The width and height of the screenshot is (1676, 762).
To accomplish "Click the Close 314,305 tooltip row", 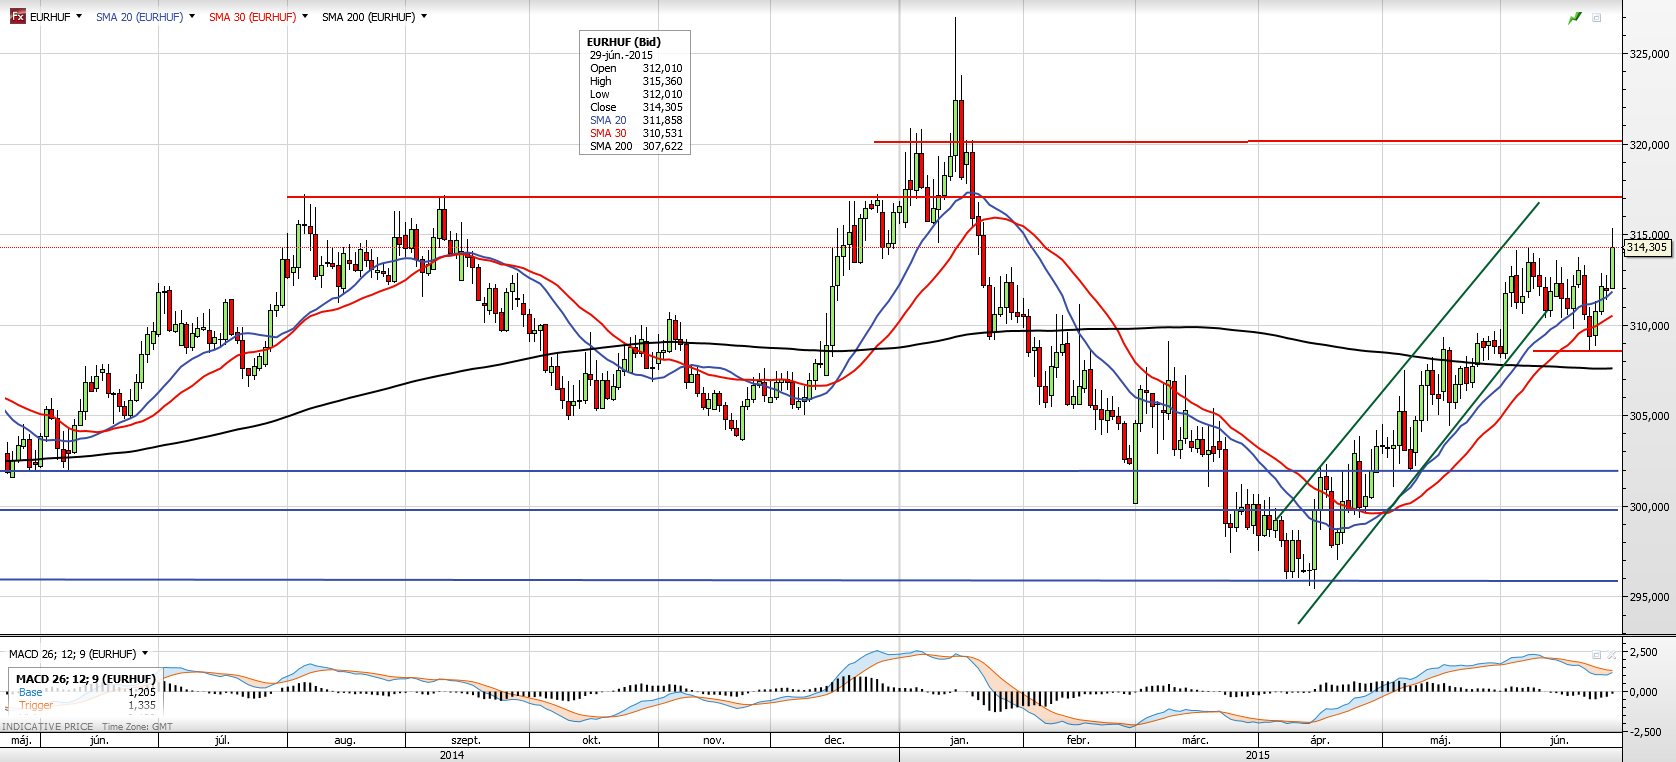I will [636, 107].
